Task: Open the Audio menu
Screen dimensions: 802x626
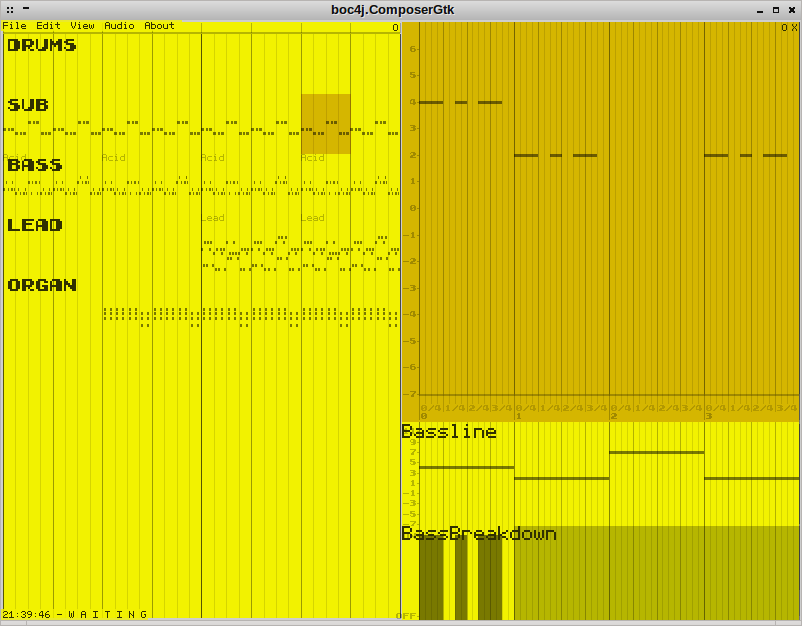Action: pyautogui.click(x=119, y=26)
